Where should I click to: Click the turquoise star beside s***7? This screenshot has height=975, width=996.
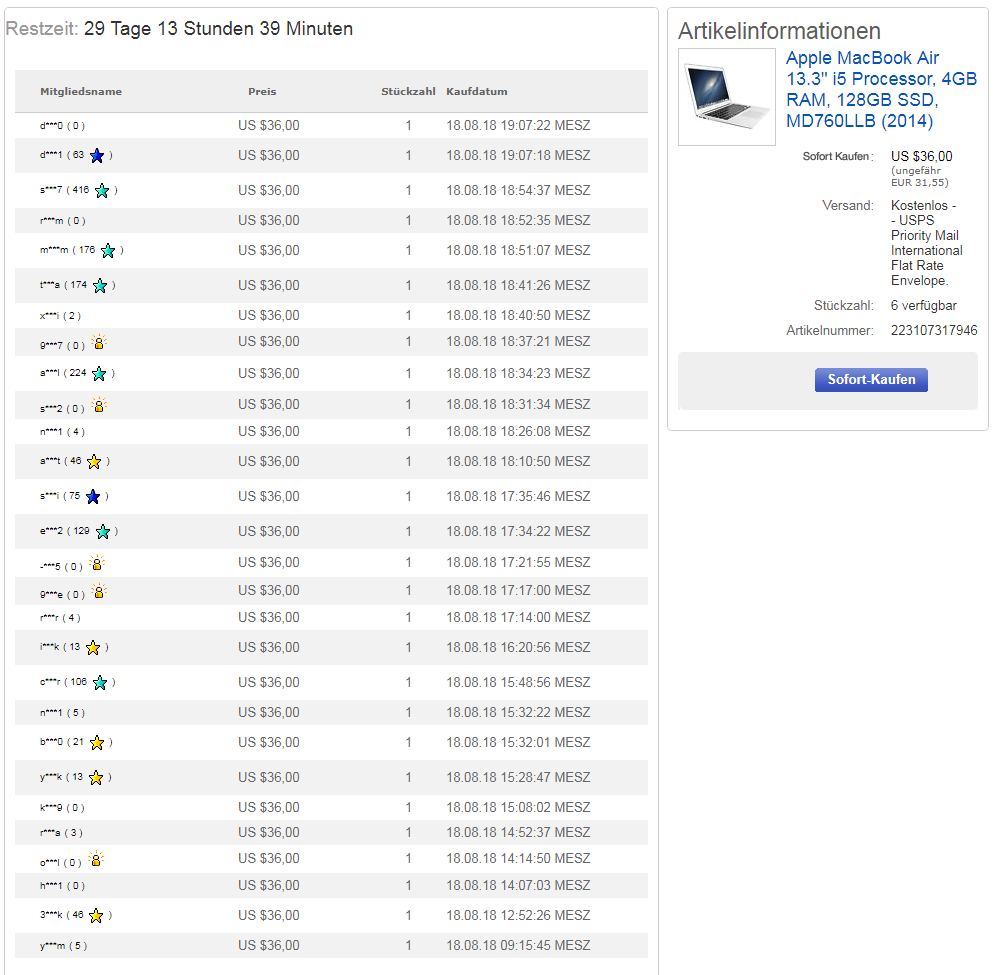(x=102, y=190)
